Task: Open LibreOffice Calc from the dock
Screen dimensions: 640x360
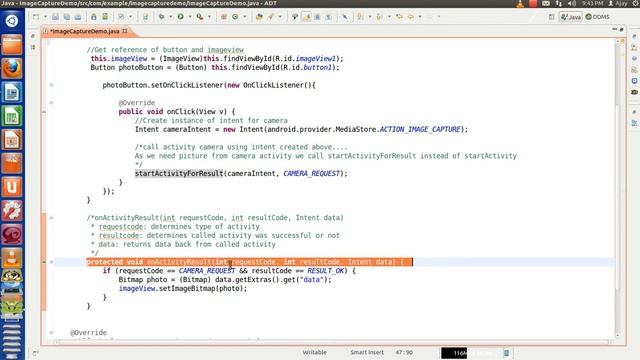Action: (x=12, y=116)
